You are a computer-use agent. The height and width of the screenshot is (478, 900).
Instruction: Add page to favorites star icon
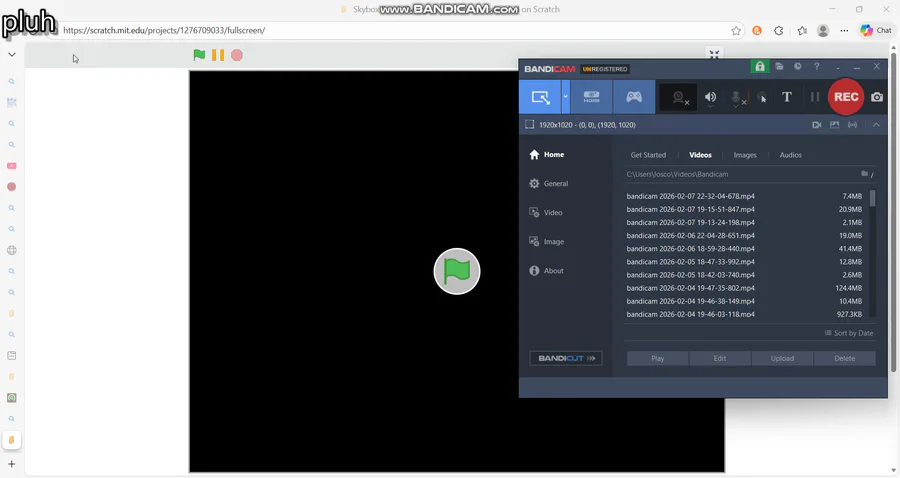[736, 31]
